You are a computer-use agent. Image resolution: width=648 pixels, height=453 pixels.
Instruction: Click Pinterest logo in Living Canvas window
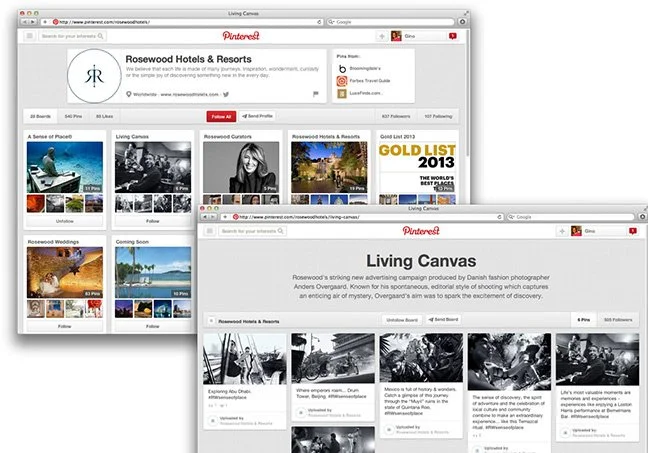(x=421, y=231)
